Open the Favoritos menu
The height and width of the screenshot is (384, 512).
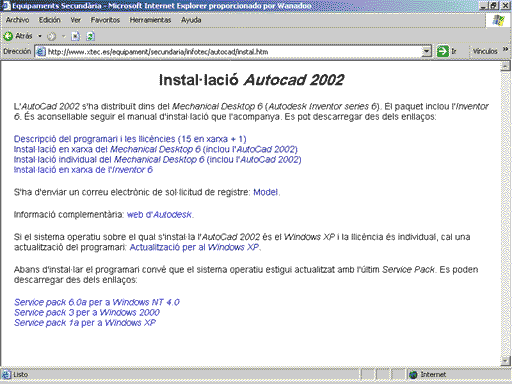105,20
